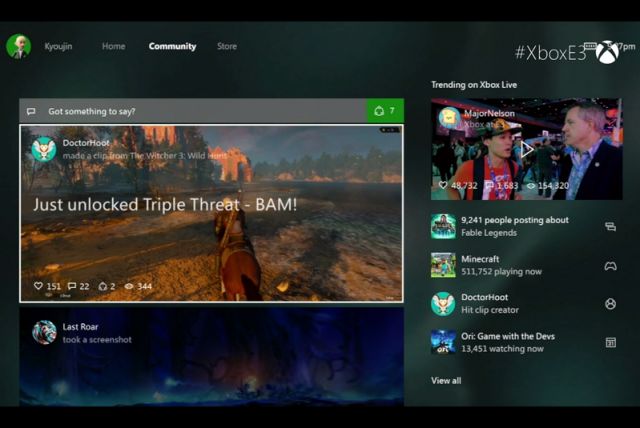Like the Witcher clip with heart icon

tap(38, 286)
